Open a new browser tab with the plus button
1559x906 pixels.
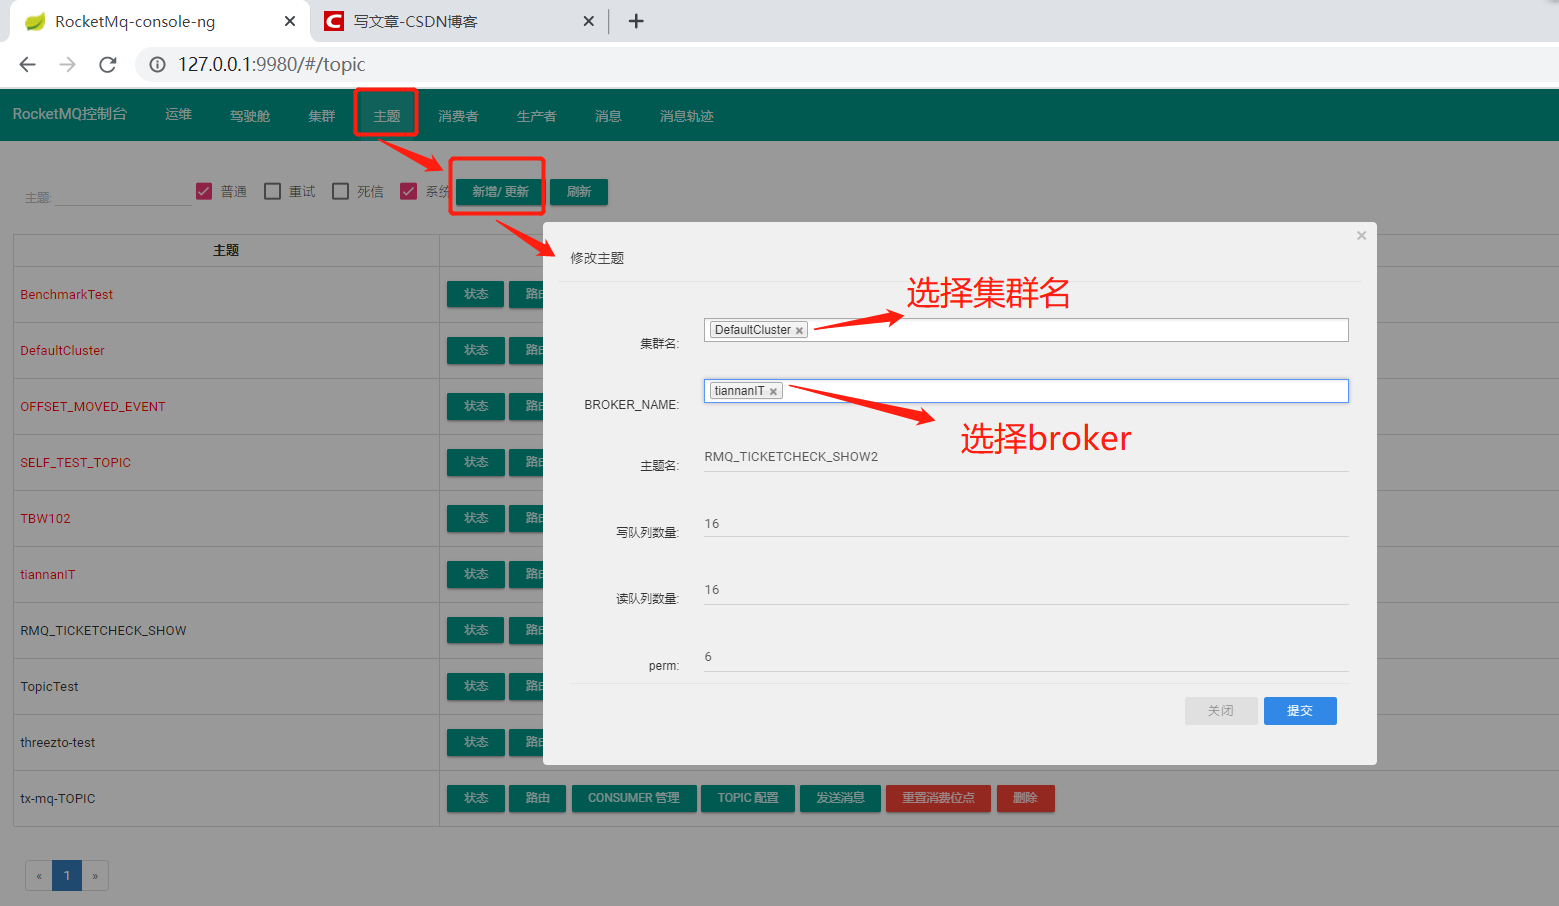tap(636, 20)
